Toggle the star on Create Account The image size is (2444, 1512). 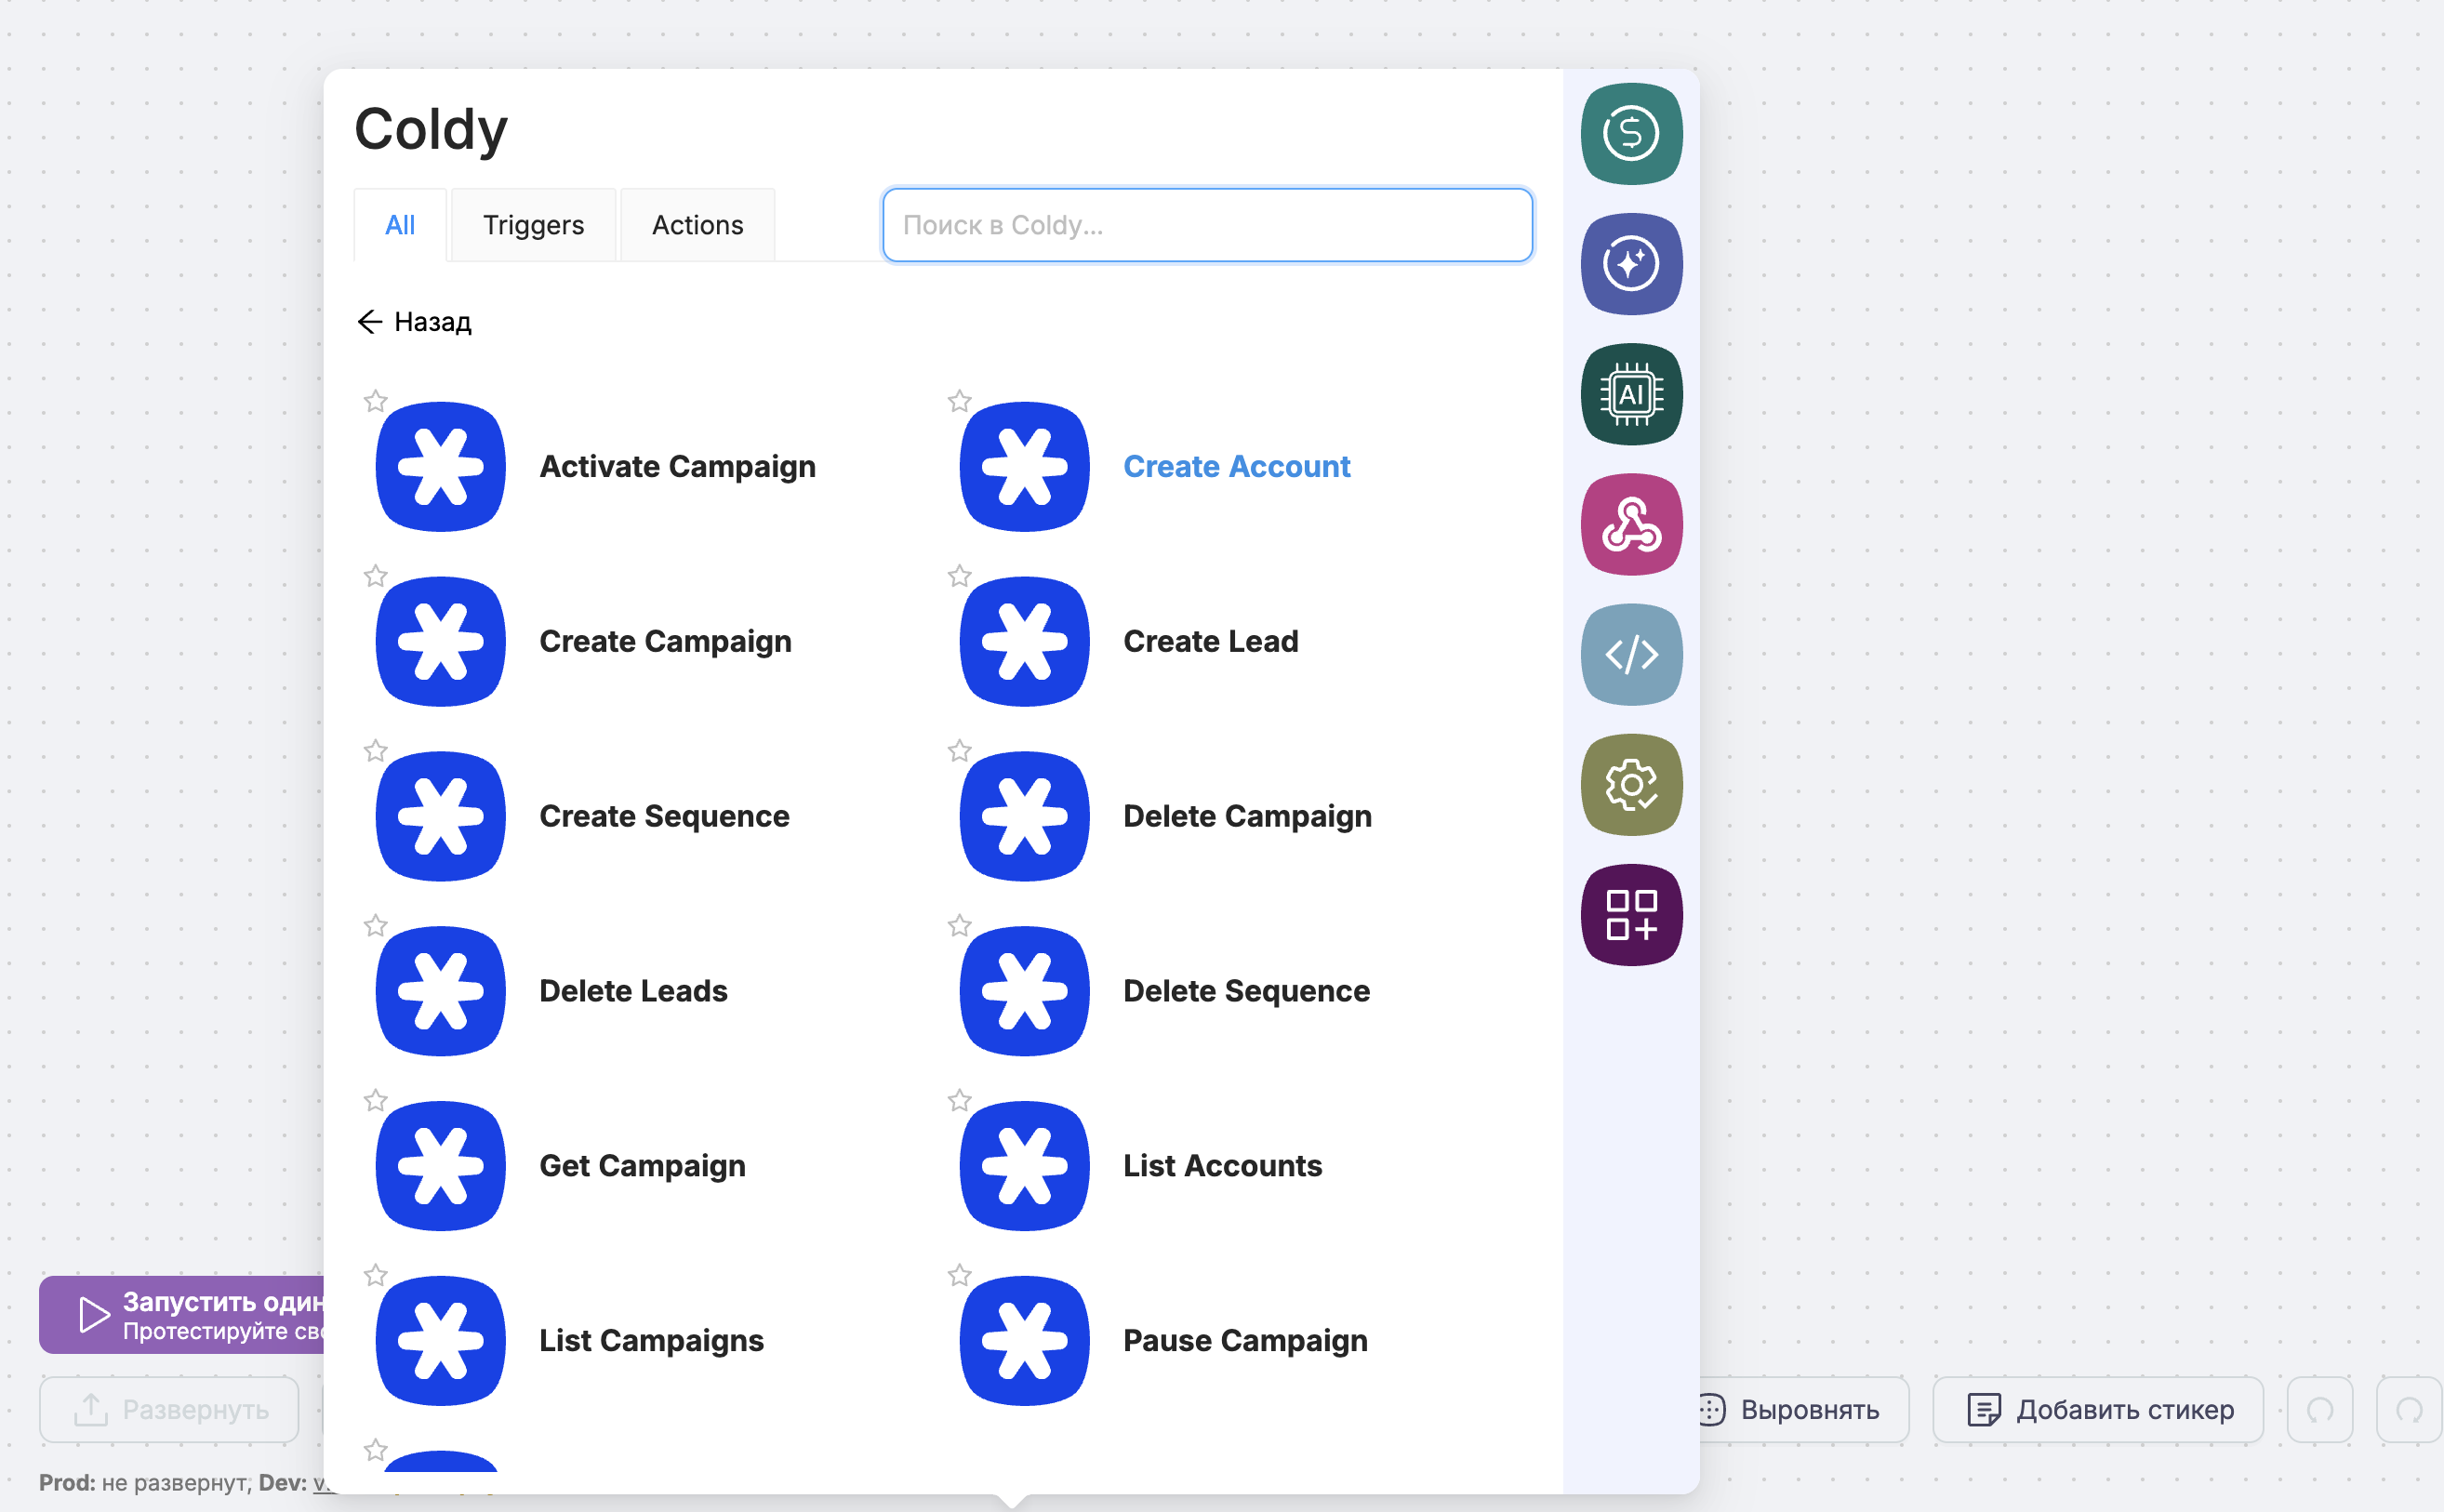tap(959, 401)
